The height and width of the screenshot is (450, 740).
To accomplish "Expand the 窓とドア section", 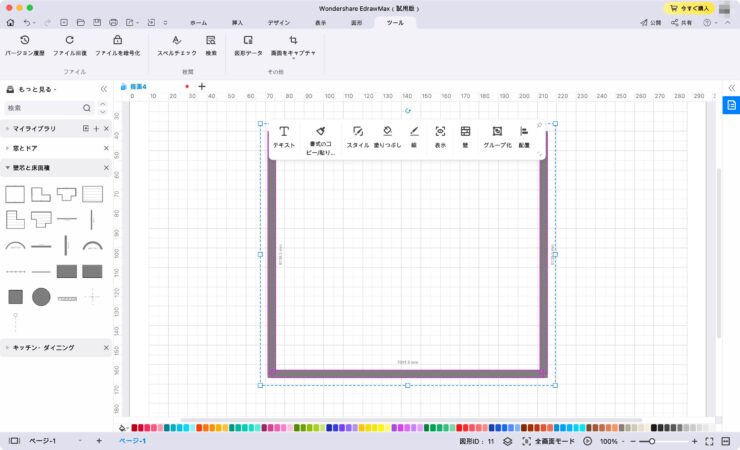I will [x=8, y=148].
